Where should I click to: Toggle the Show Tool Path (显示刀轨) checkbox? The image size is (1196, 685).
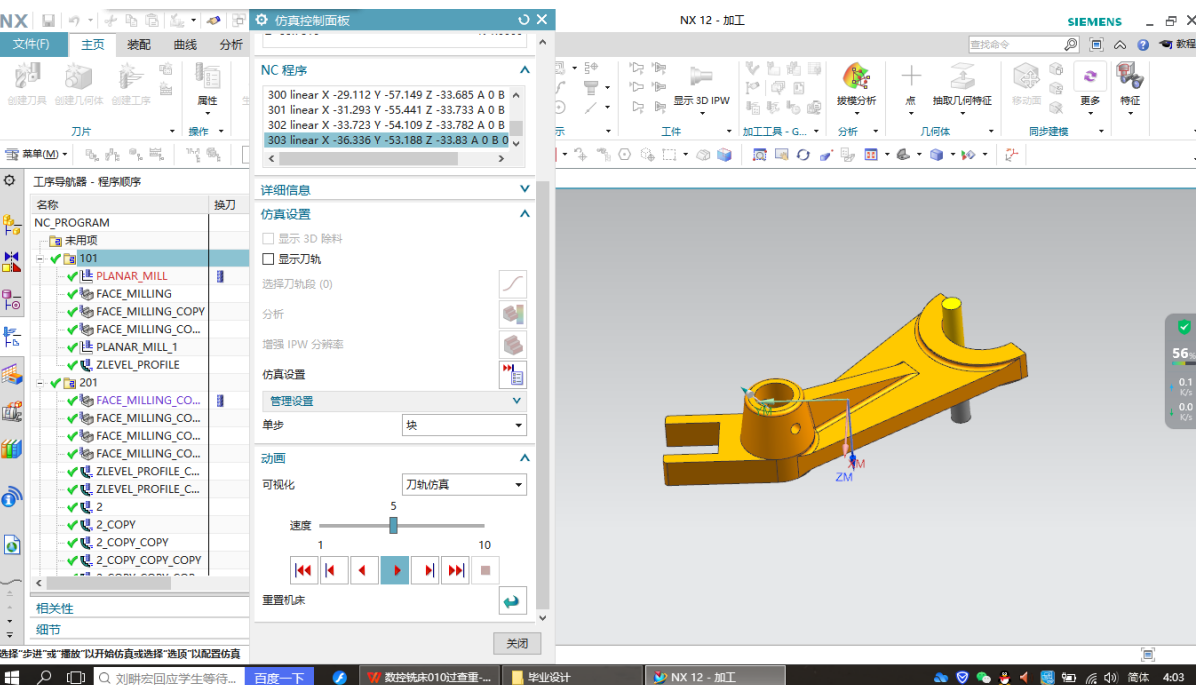268,259
